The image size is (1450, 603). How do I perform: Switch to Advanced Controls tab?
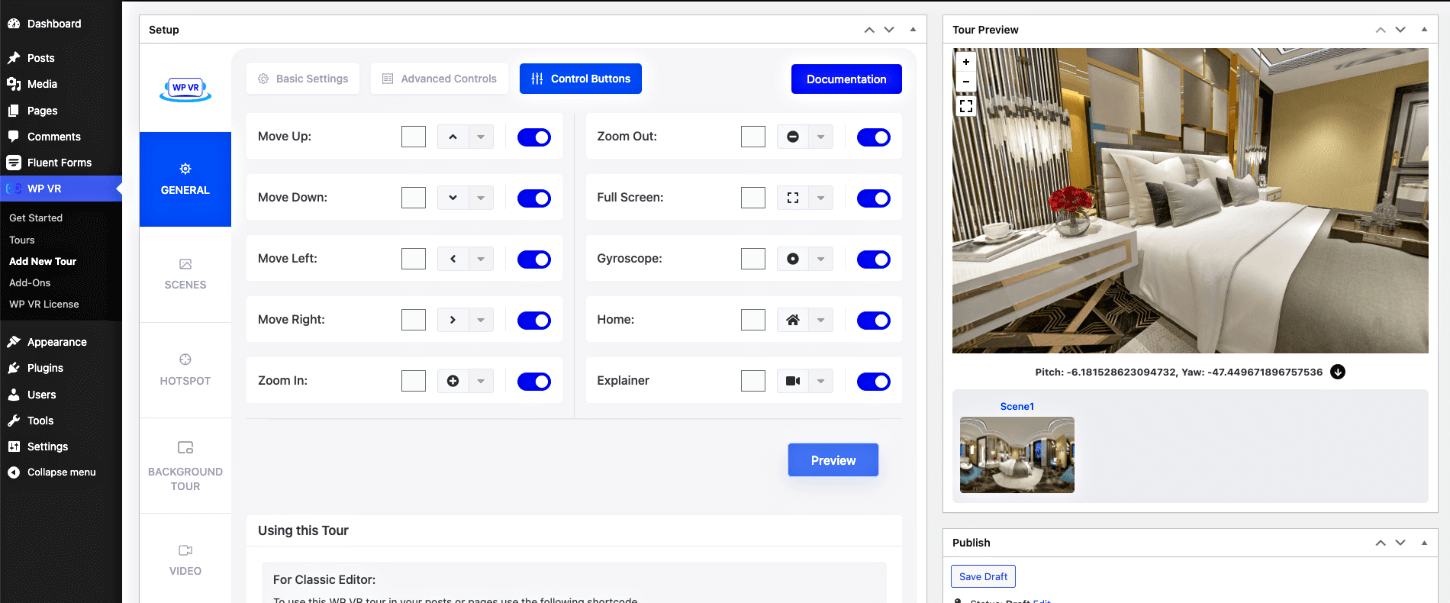pyautogui.click(x=439, y=78)
